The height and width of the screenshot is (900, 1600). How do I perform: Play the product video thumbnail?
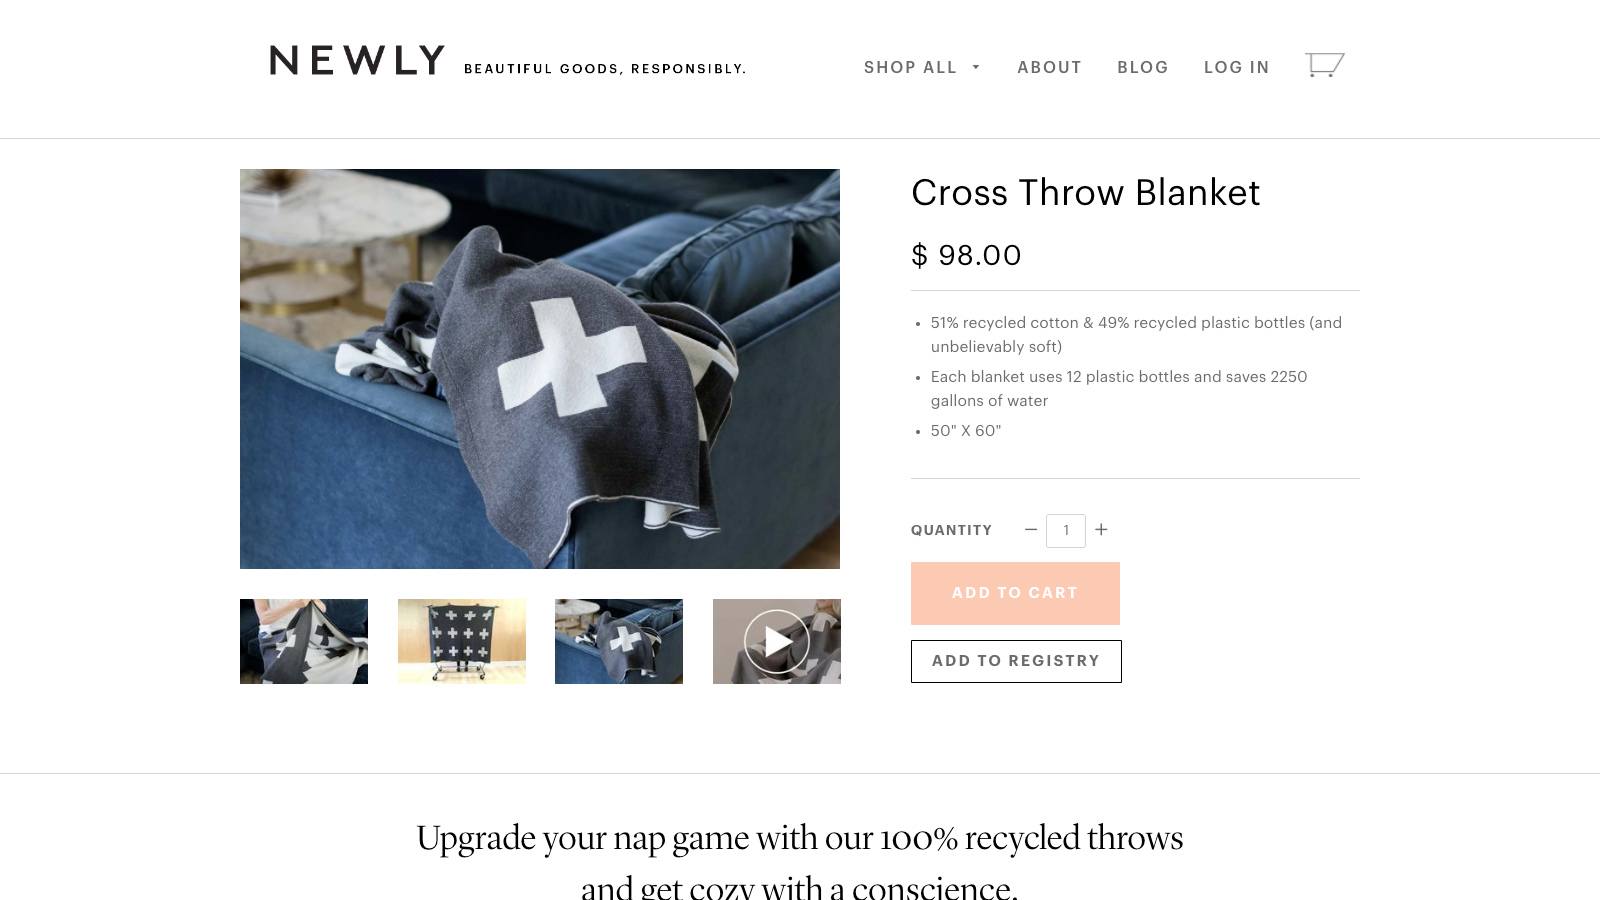(777, 641)
